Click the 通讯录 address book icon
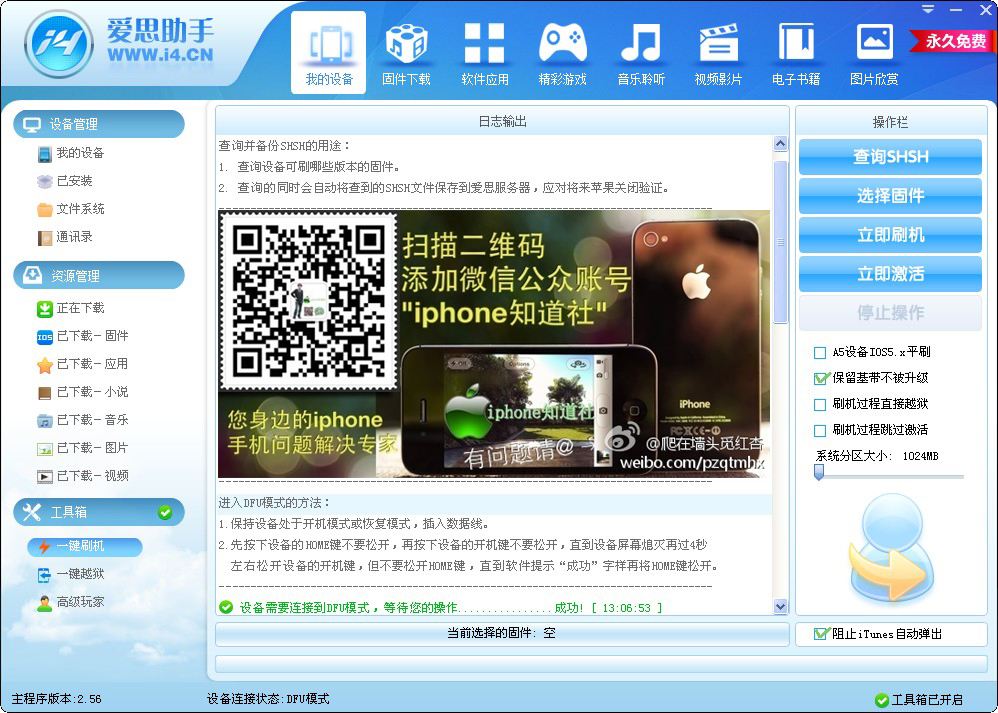The width and height of the screenshot is (998, 713). [45, 237]
